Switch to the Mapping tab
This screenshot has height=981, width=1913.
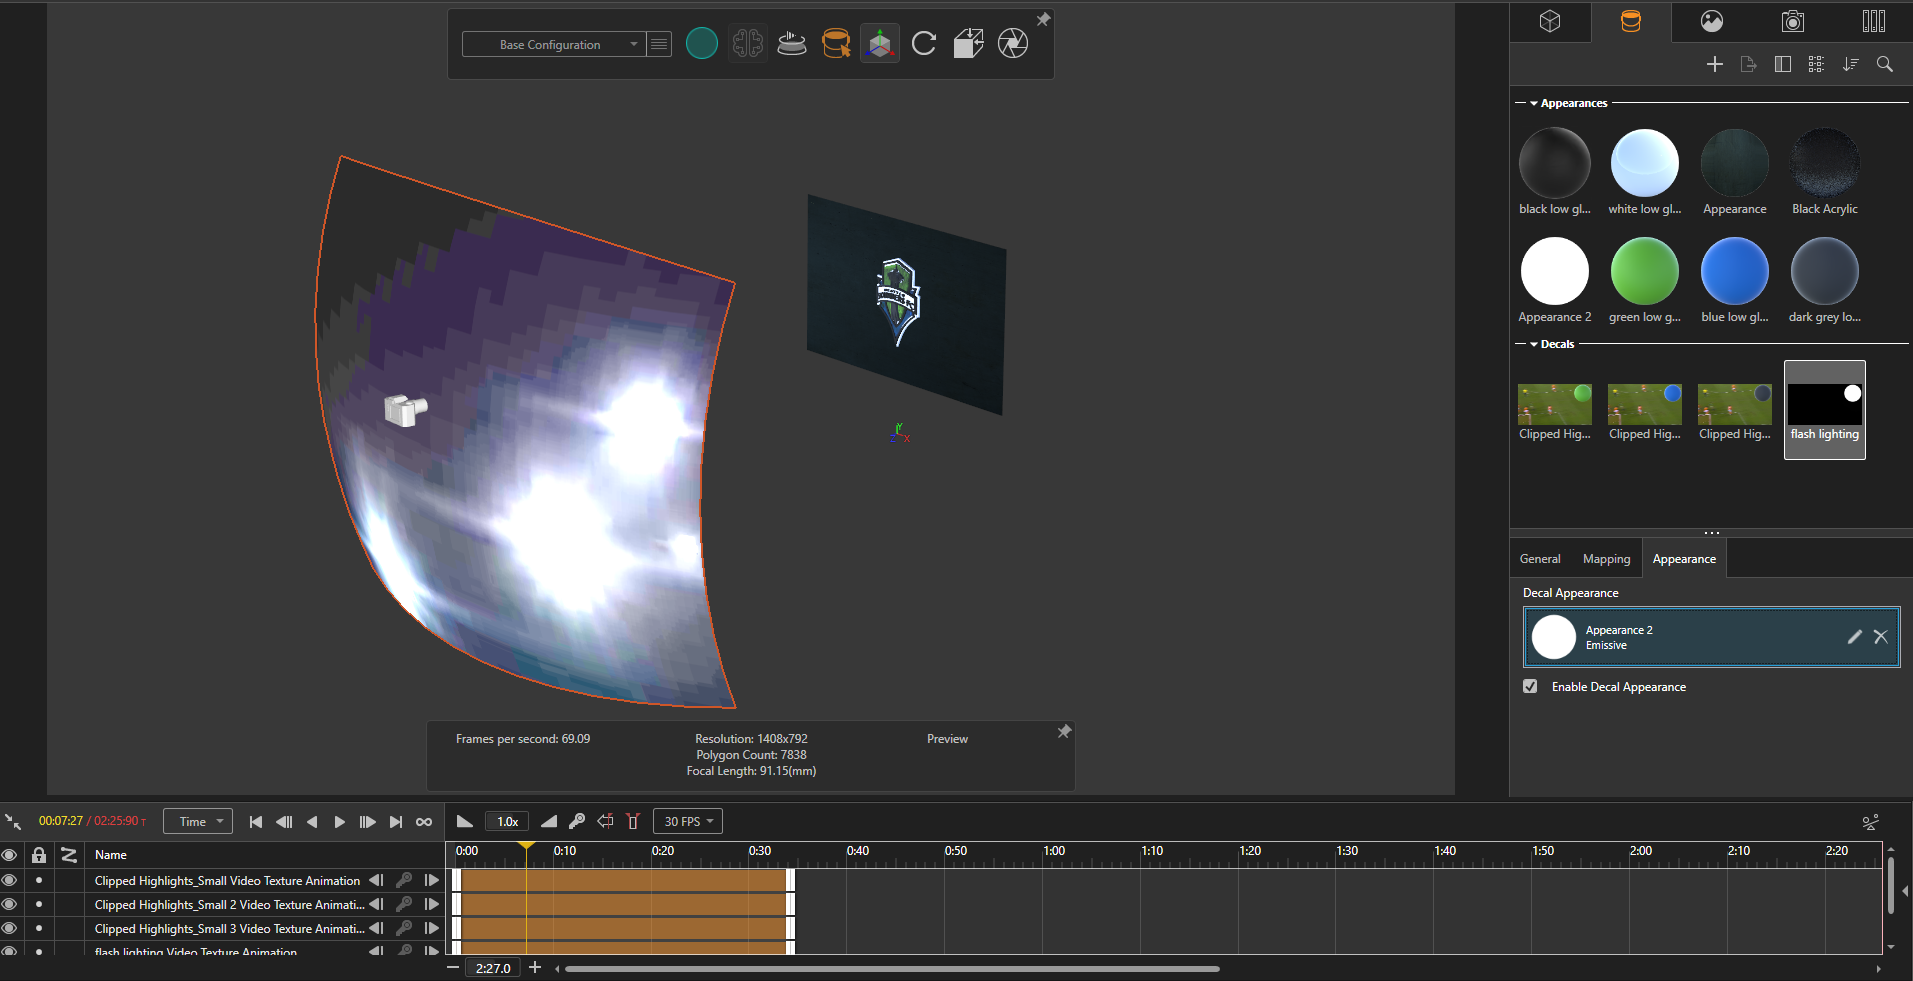tap(1606, 559)
